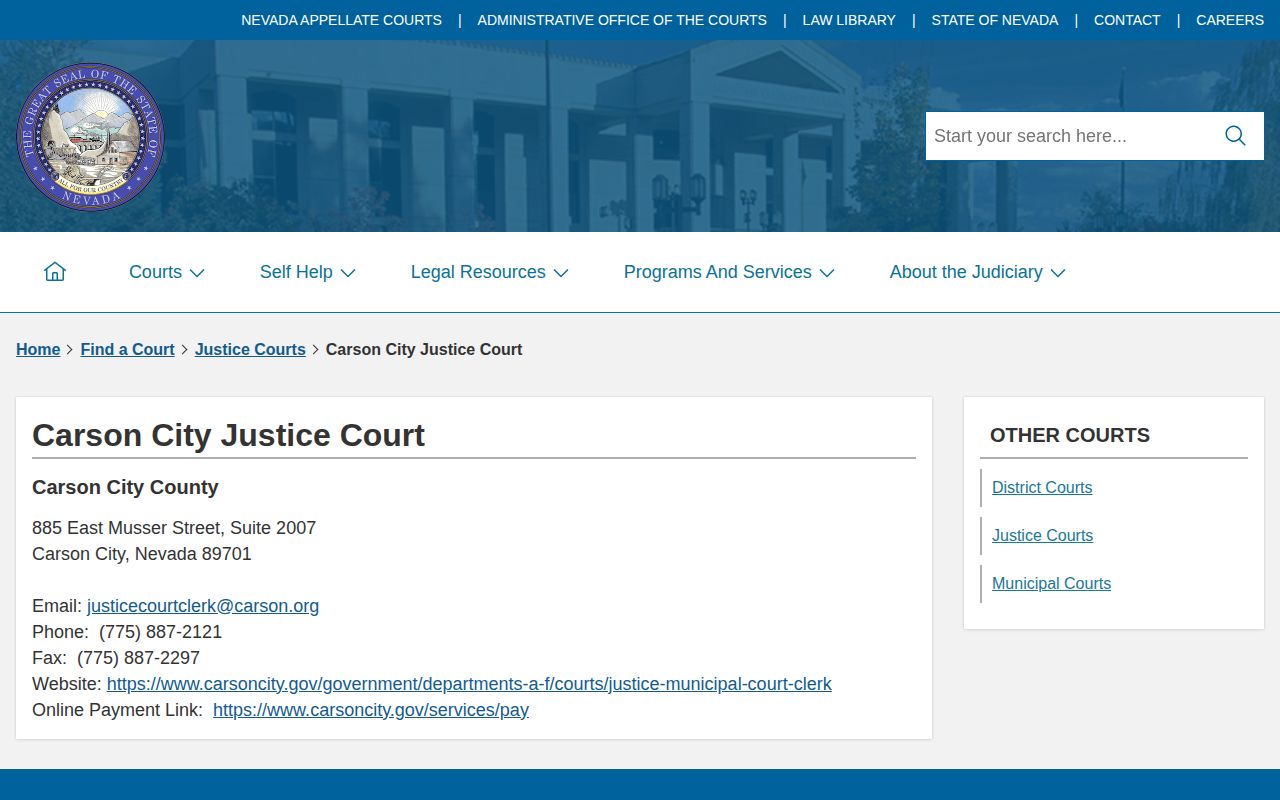Viewport: 1280px width, 800px height.
Task: Expand the Programs And Services menu
Action: pos(729,272)
